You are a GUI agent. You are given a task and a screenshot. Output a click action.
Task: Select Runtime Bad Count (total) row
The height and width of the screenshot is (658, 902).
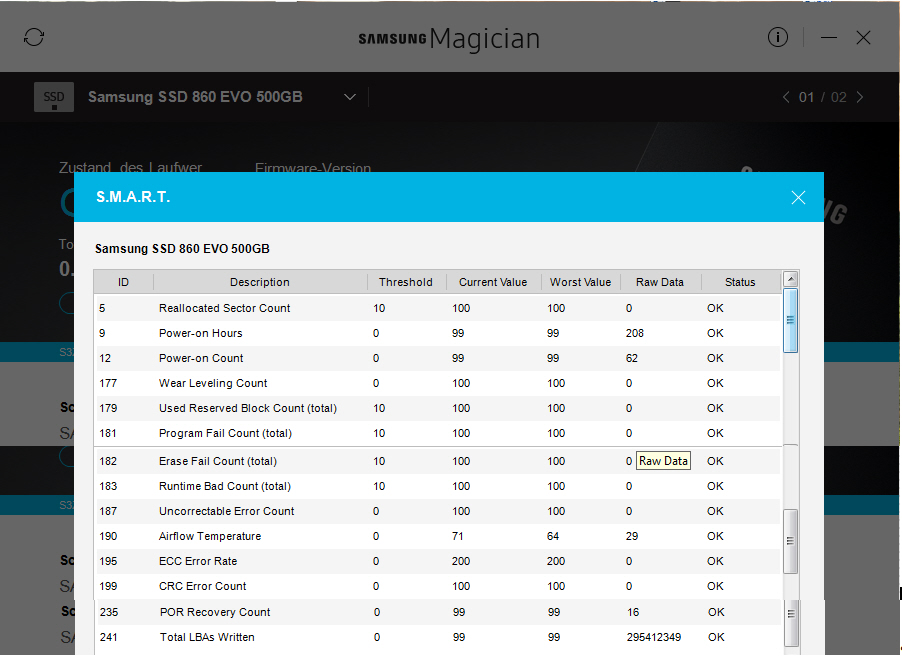[438, 487]
